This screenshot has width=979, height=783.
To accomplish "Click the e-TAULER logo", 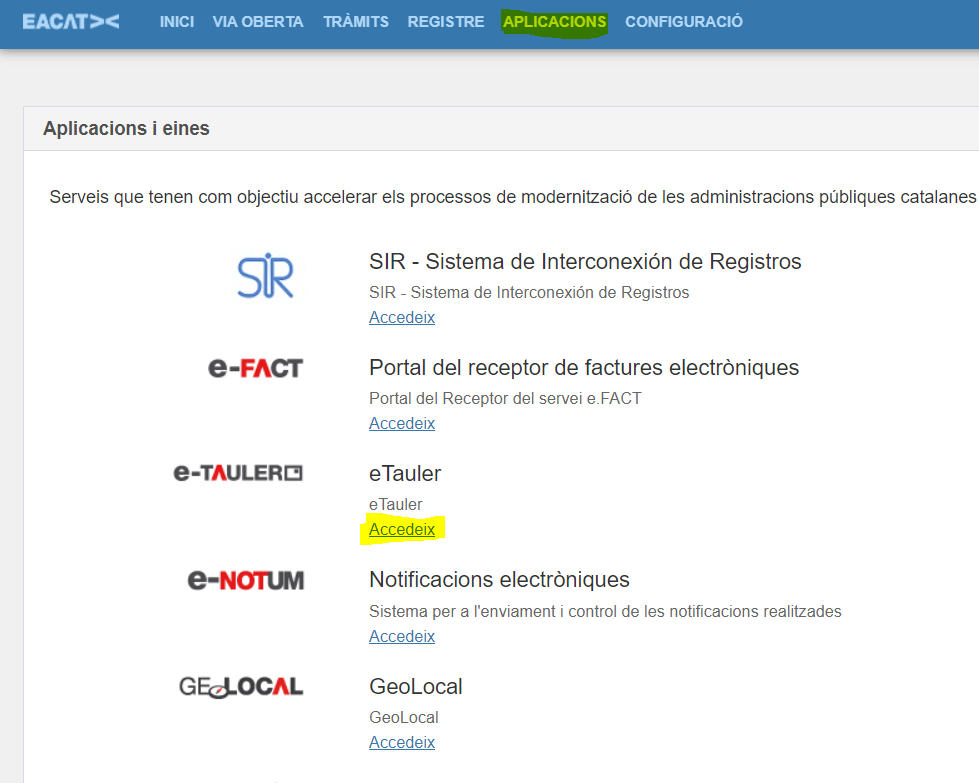I will (238, 473).
